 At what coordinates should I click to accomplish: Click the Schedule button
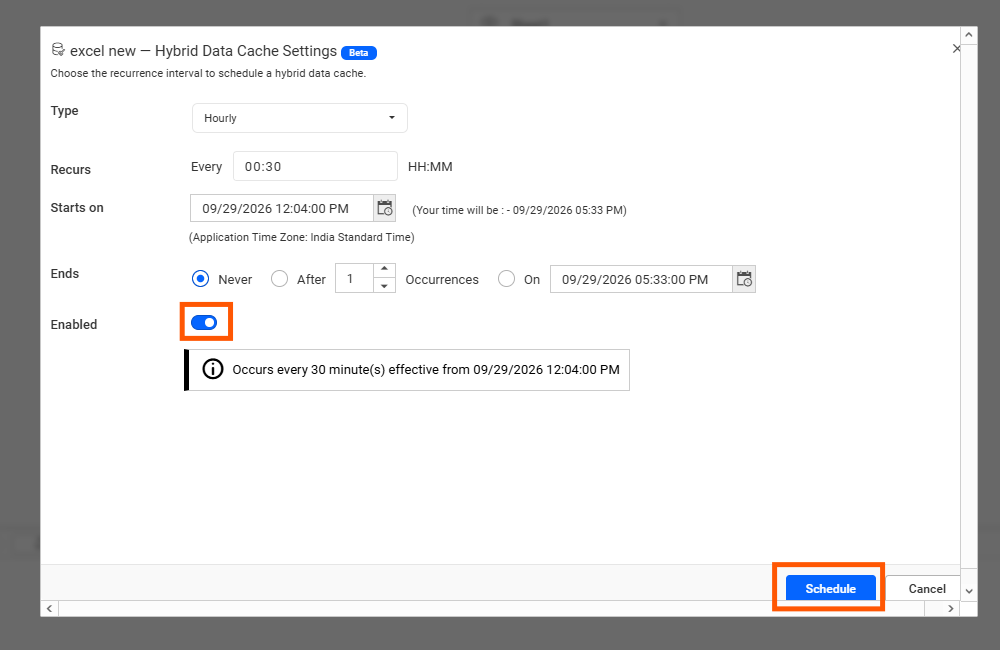830,588
